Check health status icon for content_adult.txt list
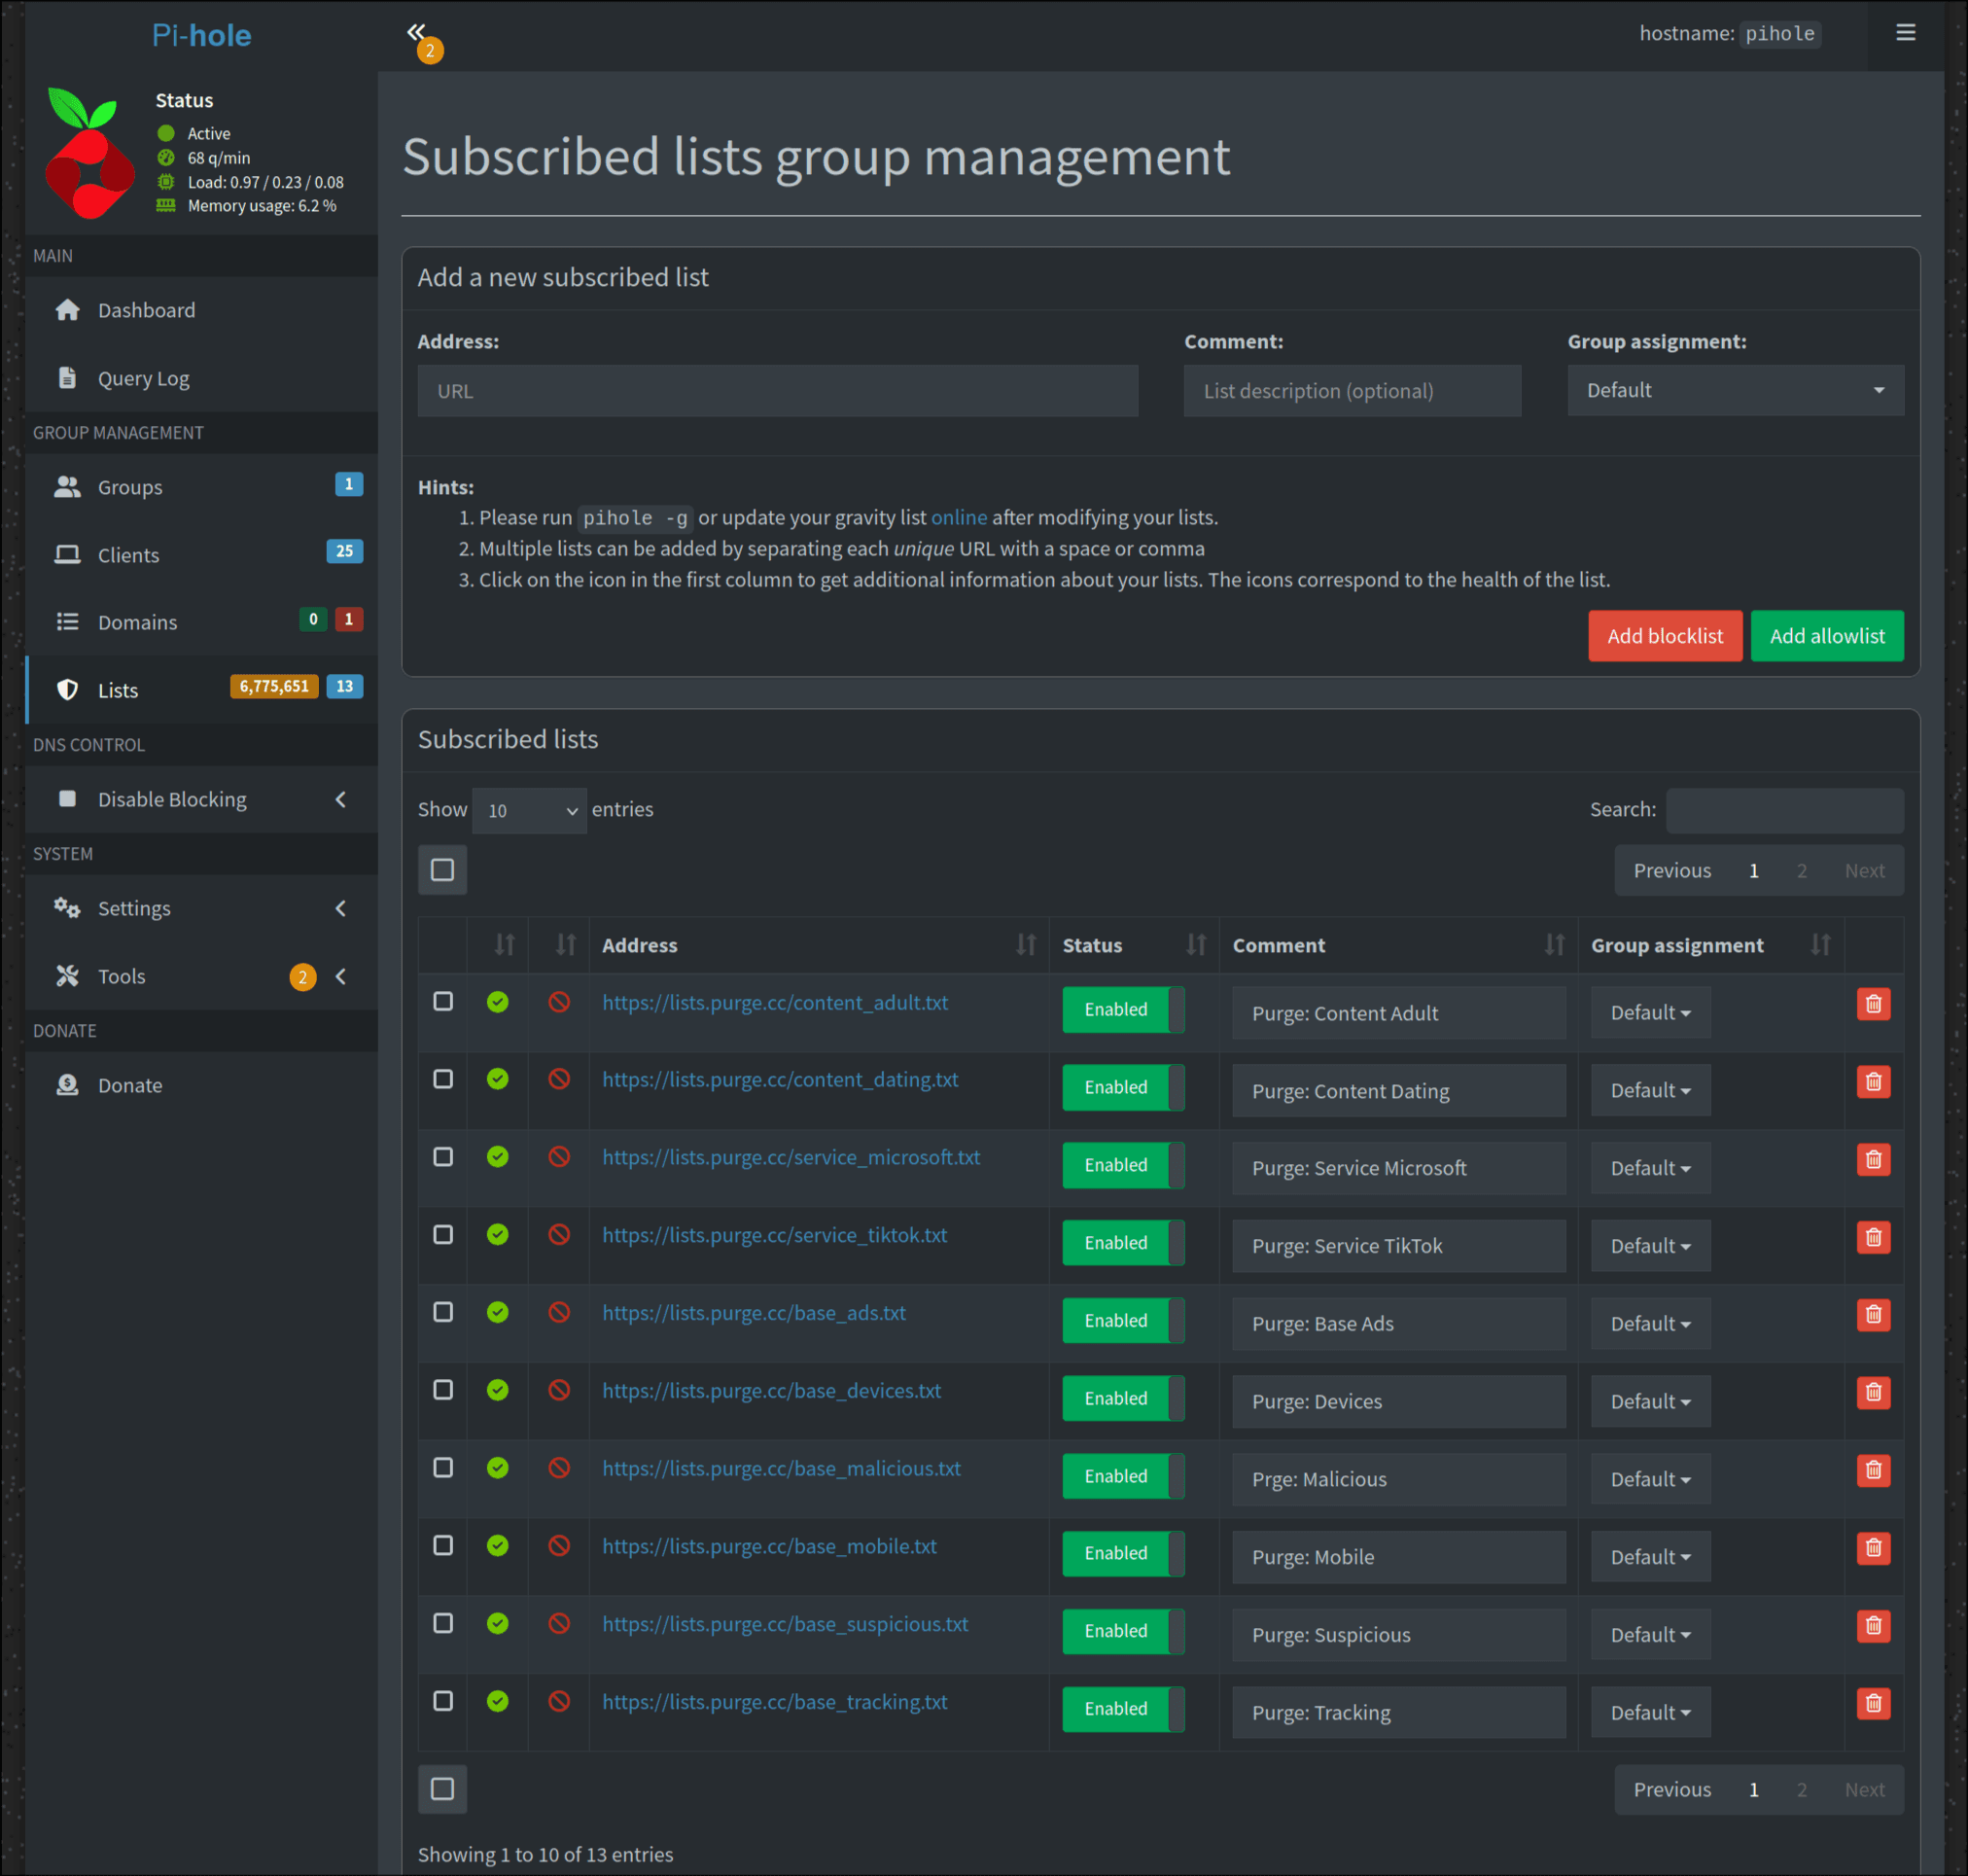Image resolution: width=1968 pixels, height=1876 pixels. tap(497, 1002)
